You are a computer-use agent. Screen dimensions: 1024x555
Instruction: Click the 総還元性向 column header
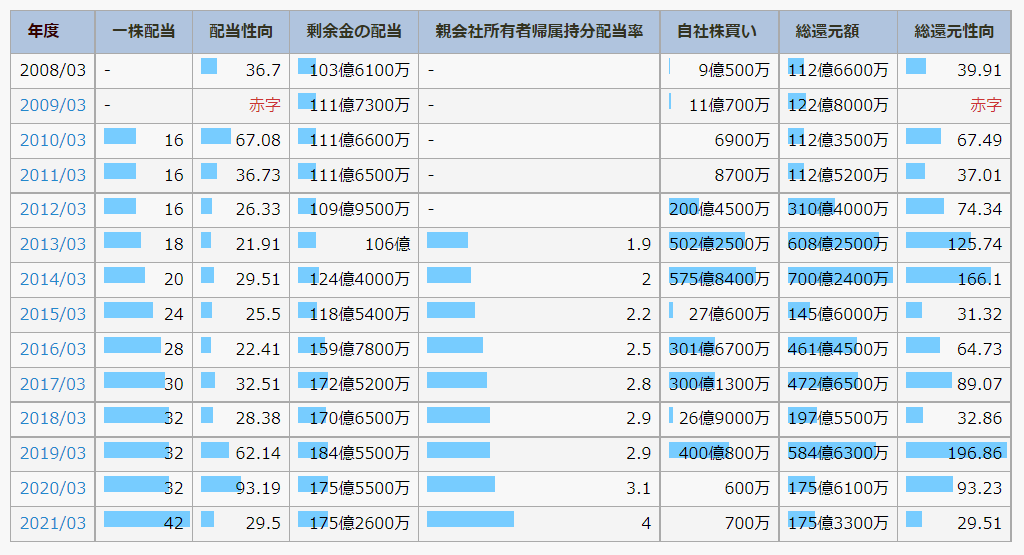pyautogui.click(x=954, y=32)
